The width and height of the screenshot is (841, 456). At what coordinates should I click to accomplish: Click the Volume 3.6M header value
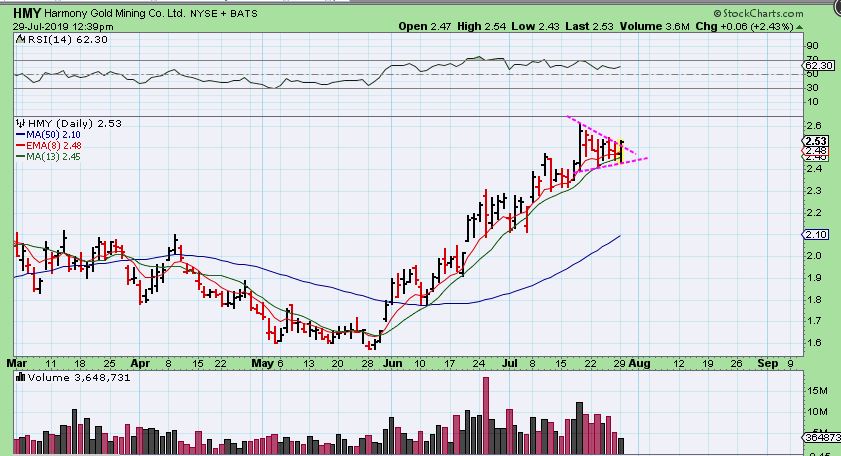click(x=654, y=26)
